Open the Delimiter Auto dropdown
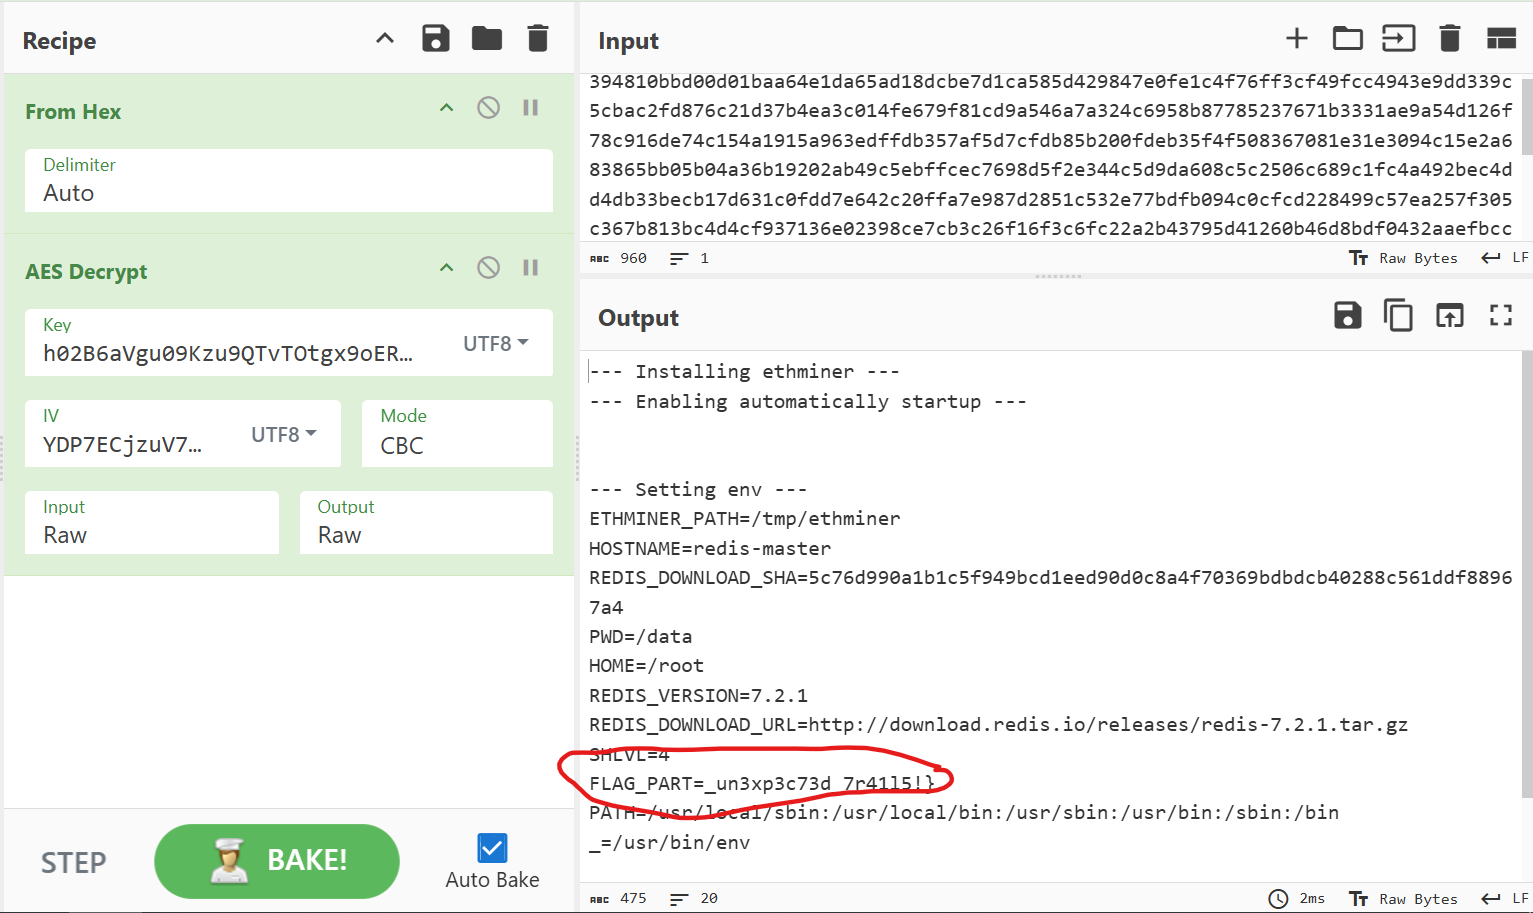 [289, 180]
